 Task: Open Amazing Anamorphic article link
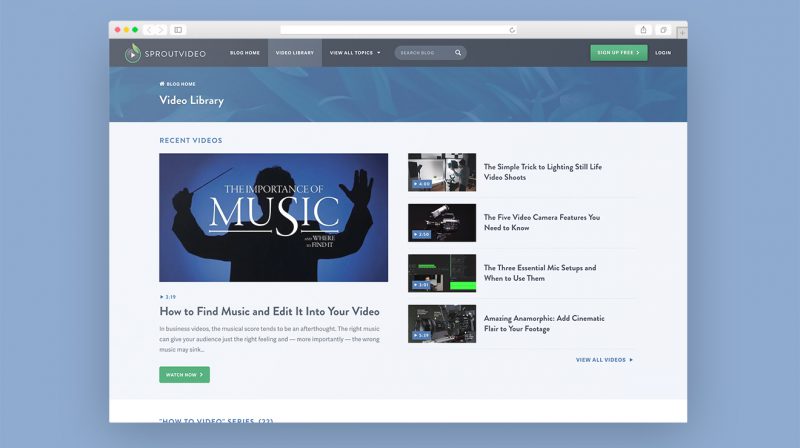(x=544, y=323)
